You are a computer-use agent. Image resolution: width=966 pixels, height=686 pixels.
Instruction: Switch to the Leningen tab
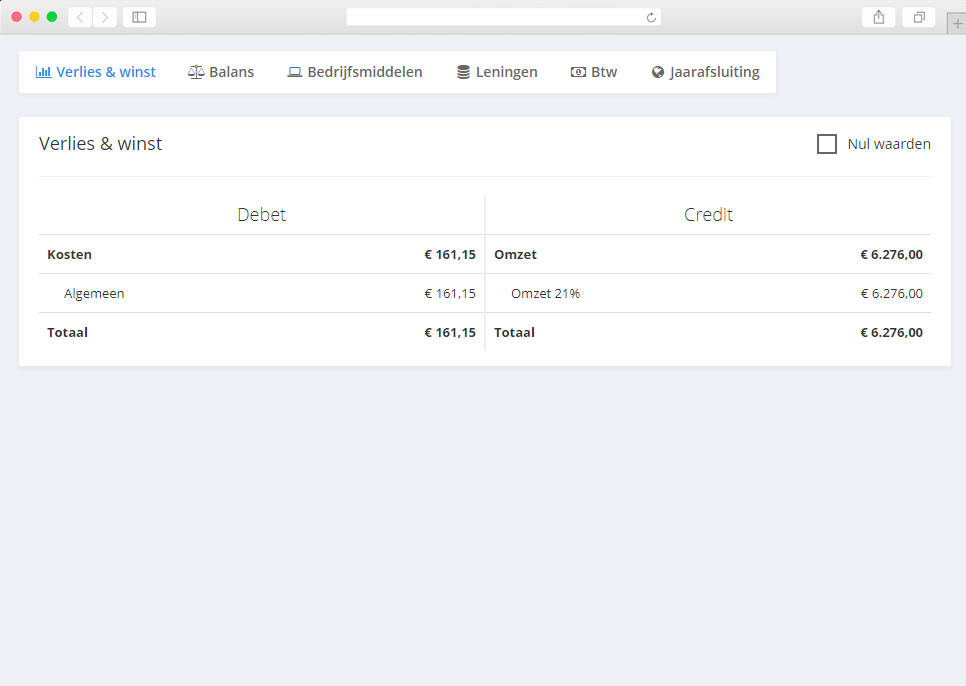tap(506, 72)
